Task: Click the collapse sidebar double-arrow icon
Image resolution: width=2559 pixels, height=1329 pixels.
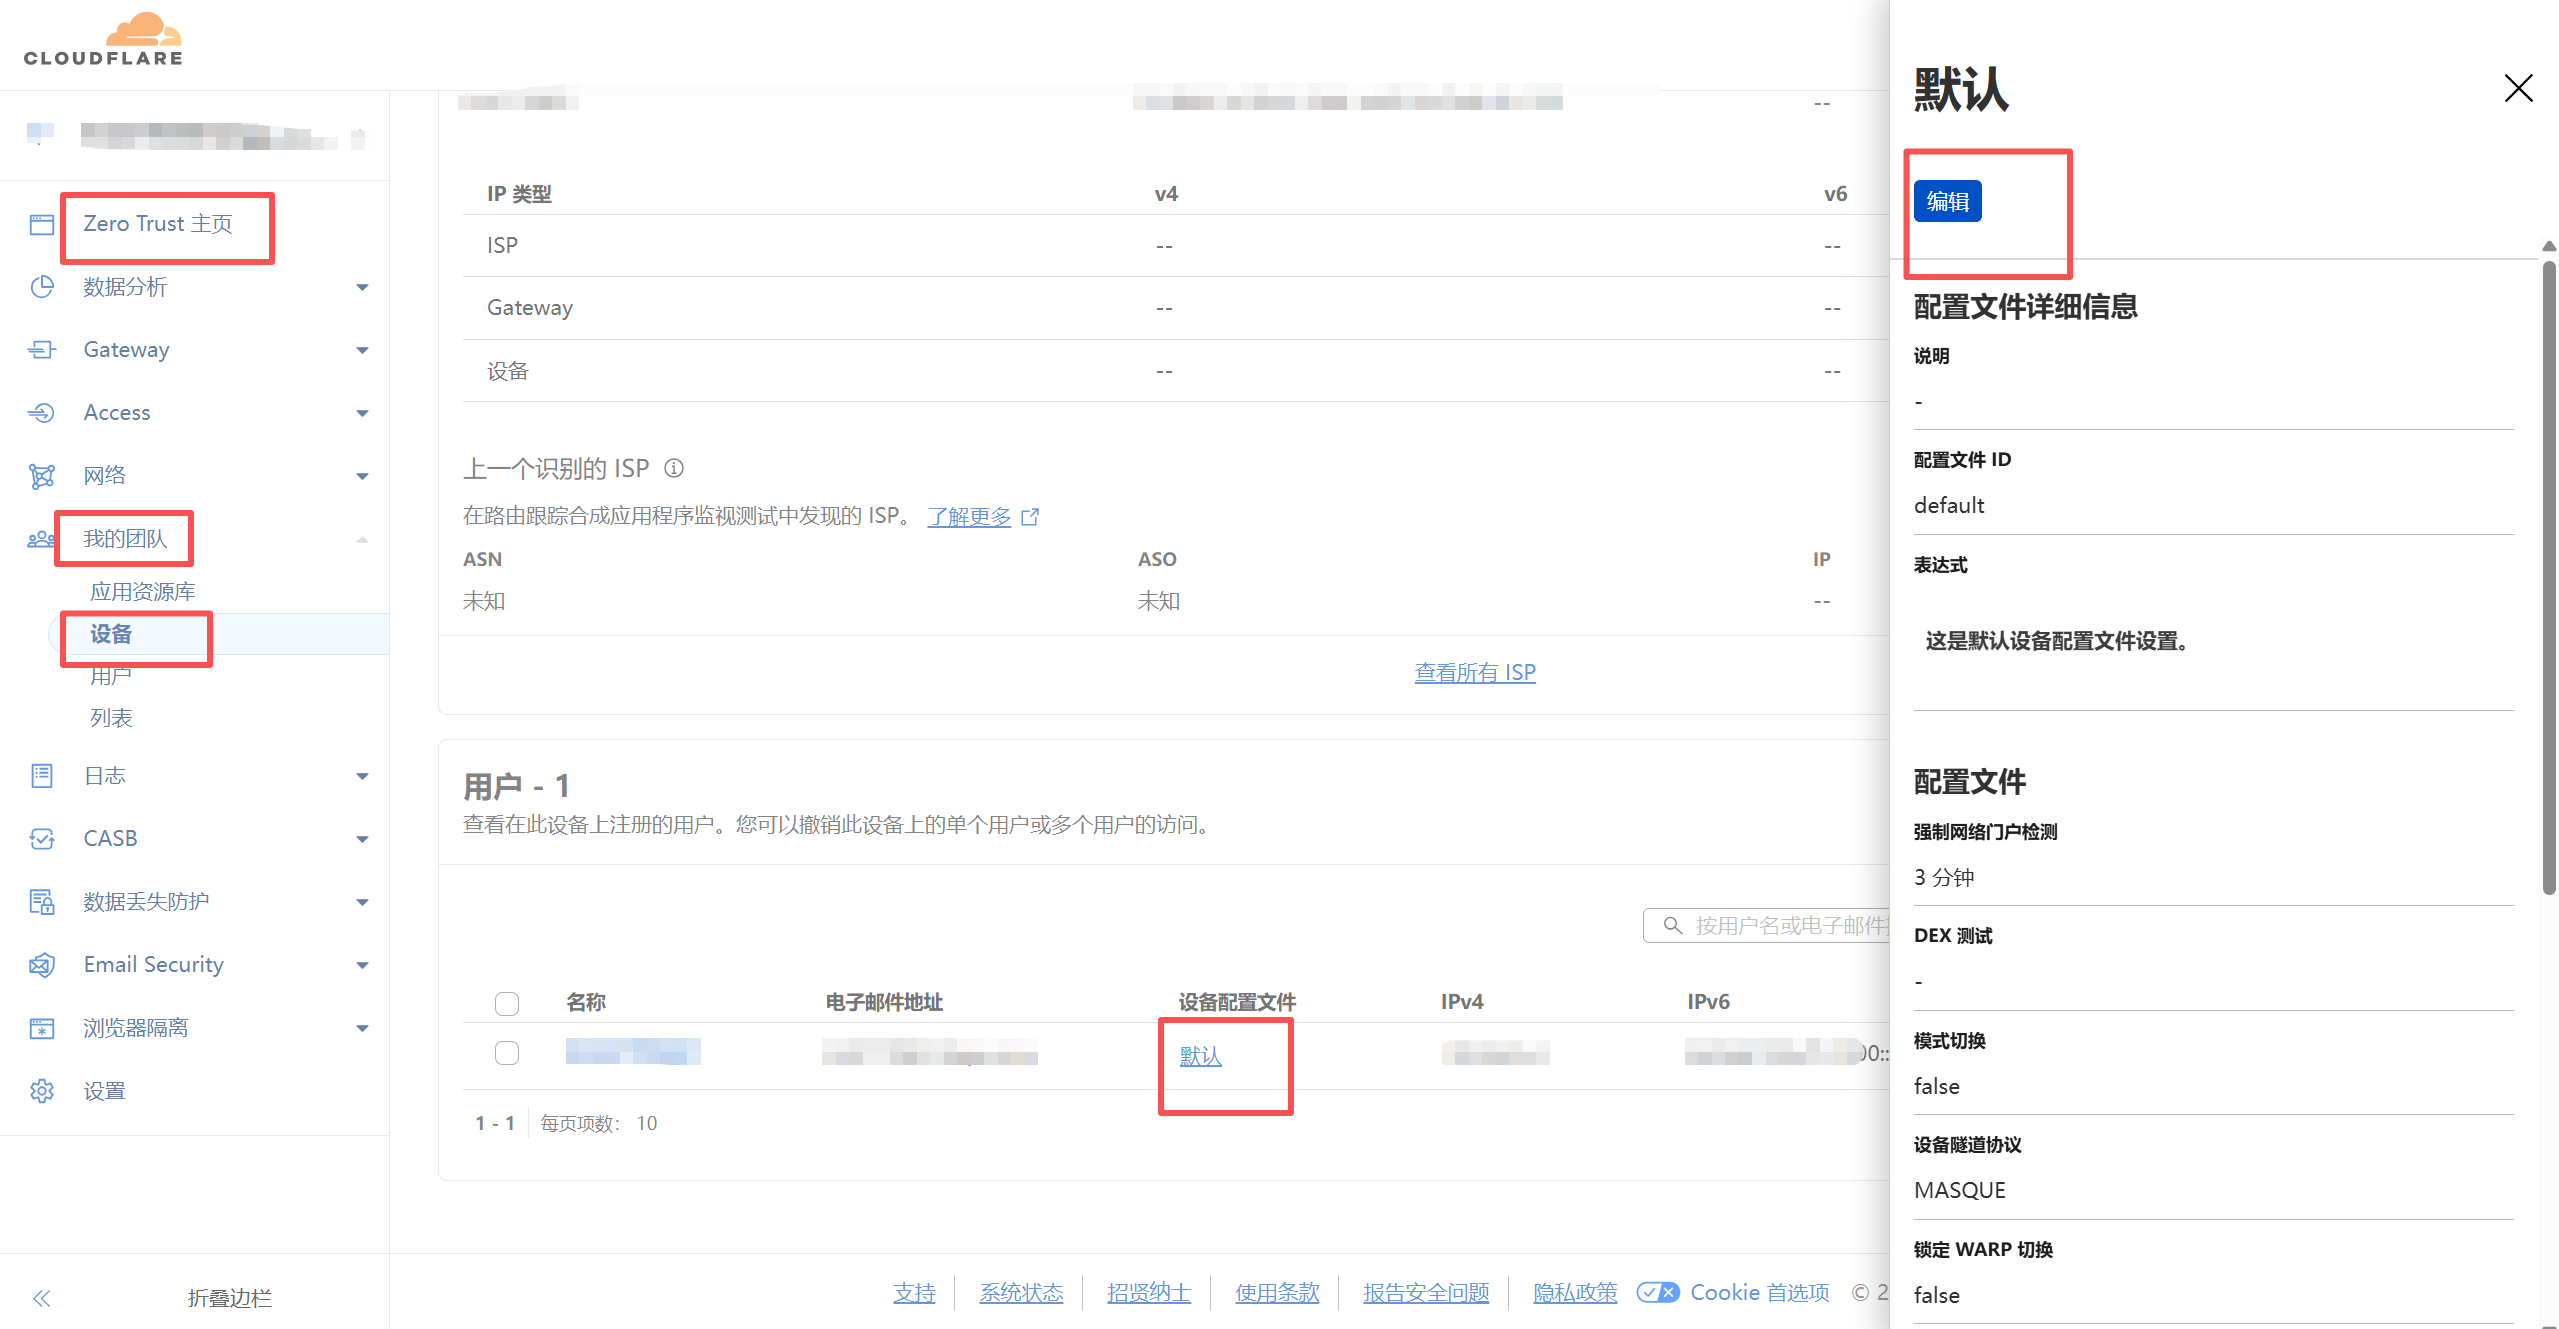Action: [x=42, y=1298]
